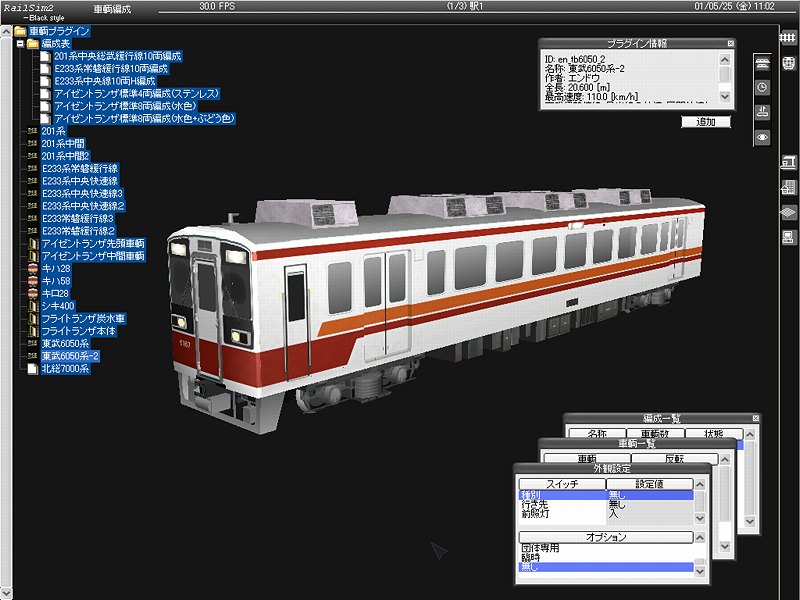Open the structure building icon
800x600 pixels.
[x=788, y=187]
